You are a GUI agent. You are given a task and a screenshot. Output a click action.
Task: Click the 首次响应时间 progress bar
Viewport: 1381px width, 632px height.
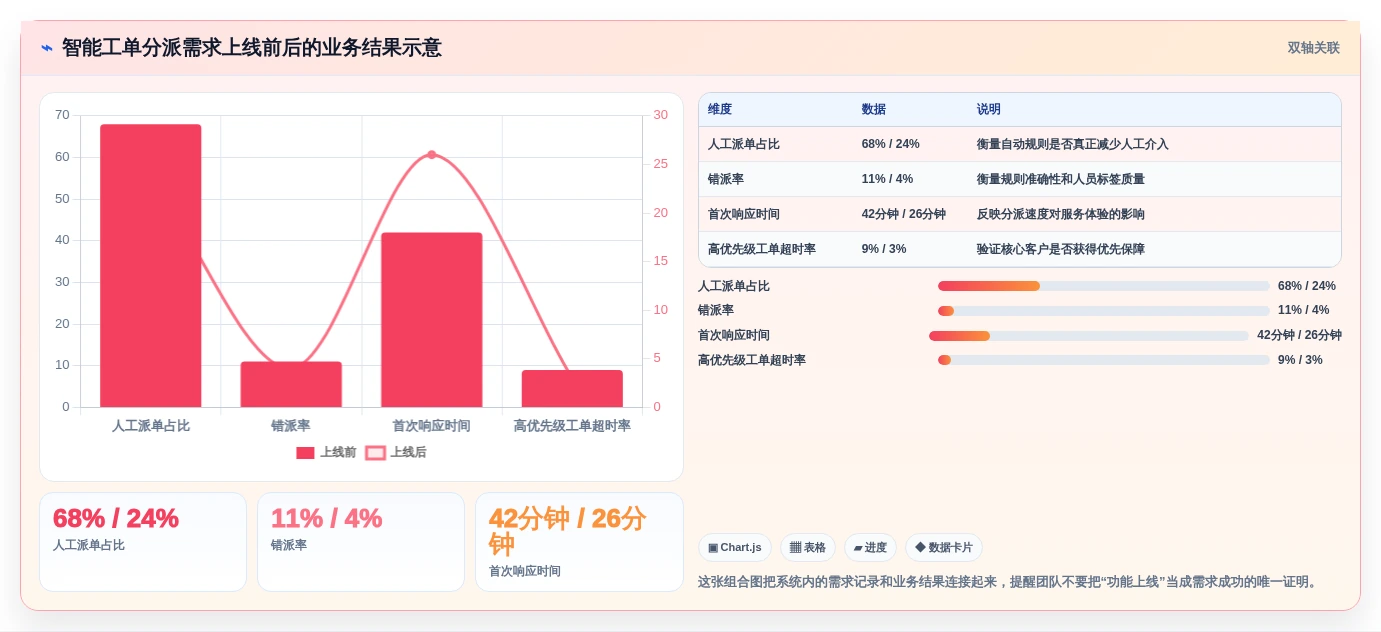(1089, 335)
